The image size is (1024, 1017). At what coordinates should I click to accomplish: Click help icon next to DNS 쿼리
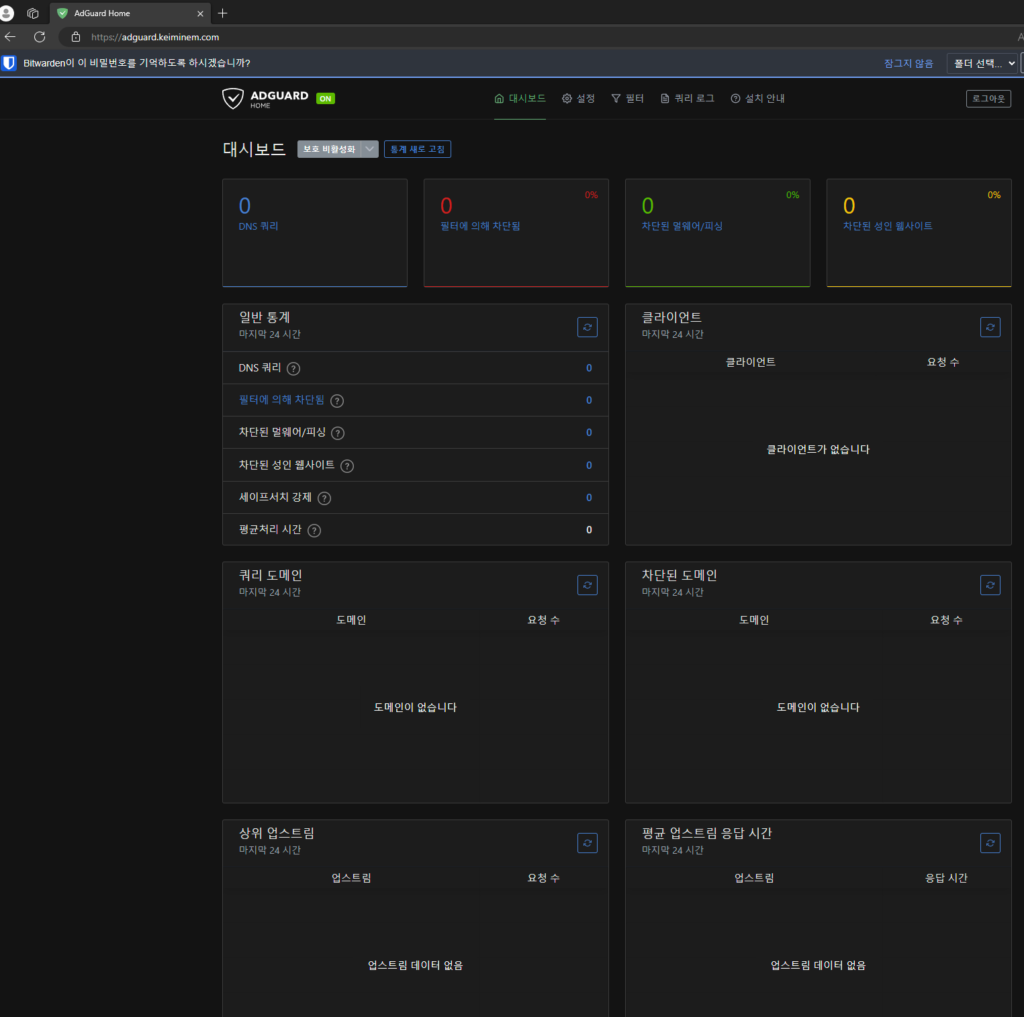coord(293,368)
